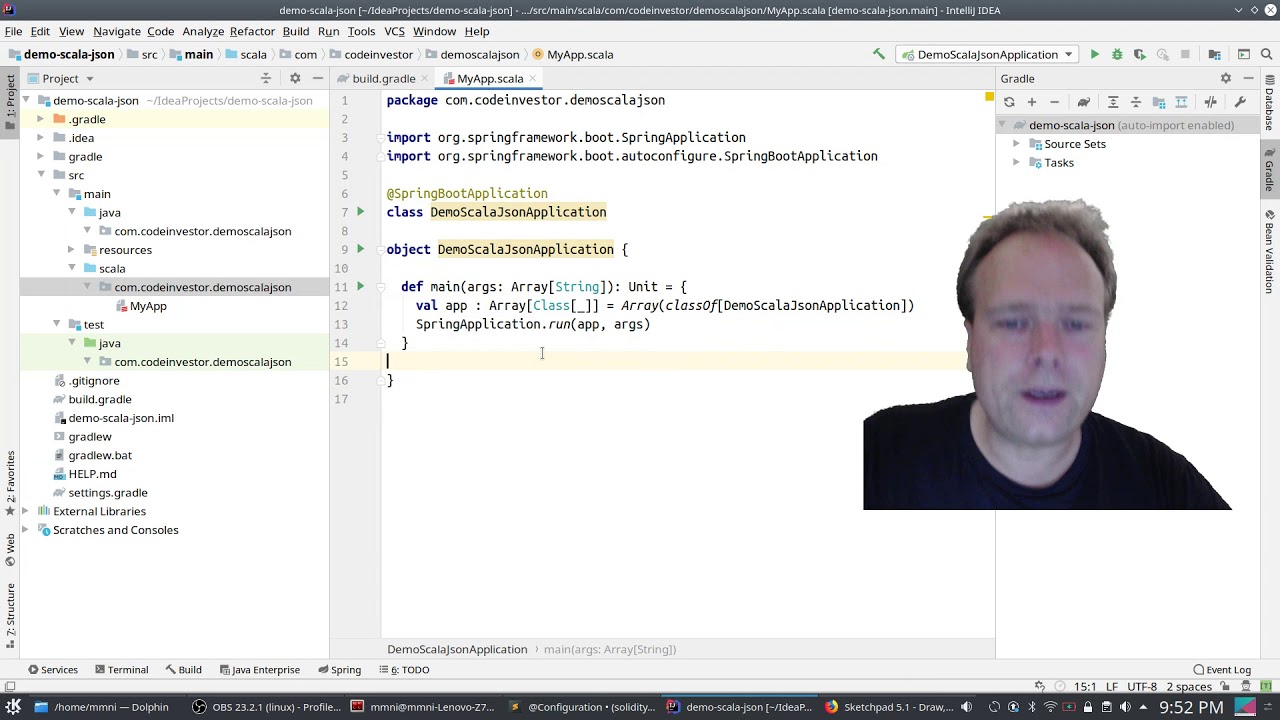Image resolution: width=1280 pixels, height=720 pixels.
Task: Select settings.gradle file
Action: 108,493
